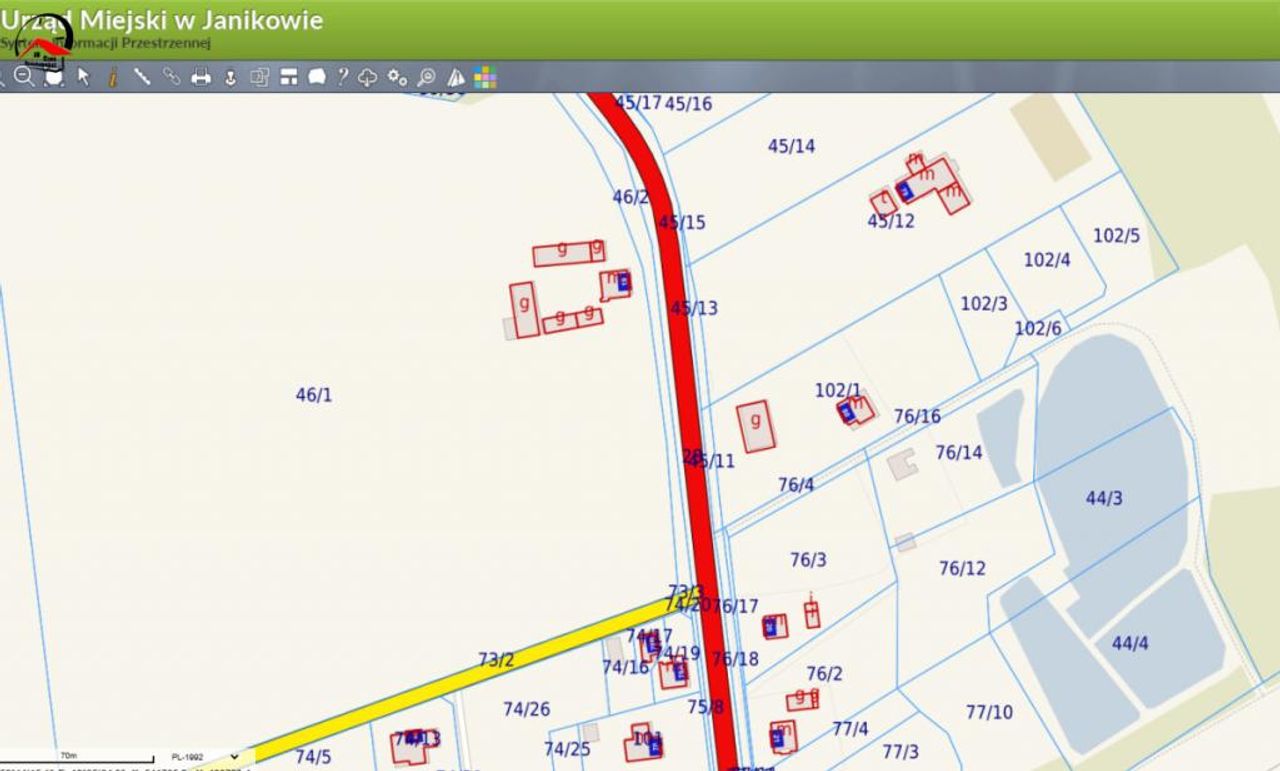Click parcel 46/1 on the map

pos(314,395)
